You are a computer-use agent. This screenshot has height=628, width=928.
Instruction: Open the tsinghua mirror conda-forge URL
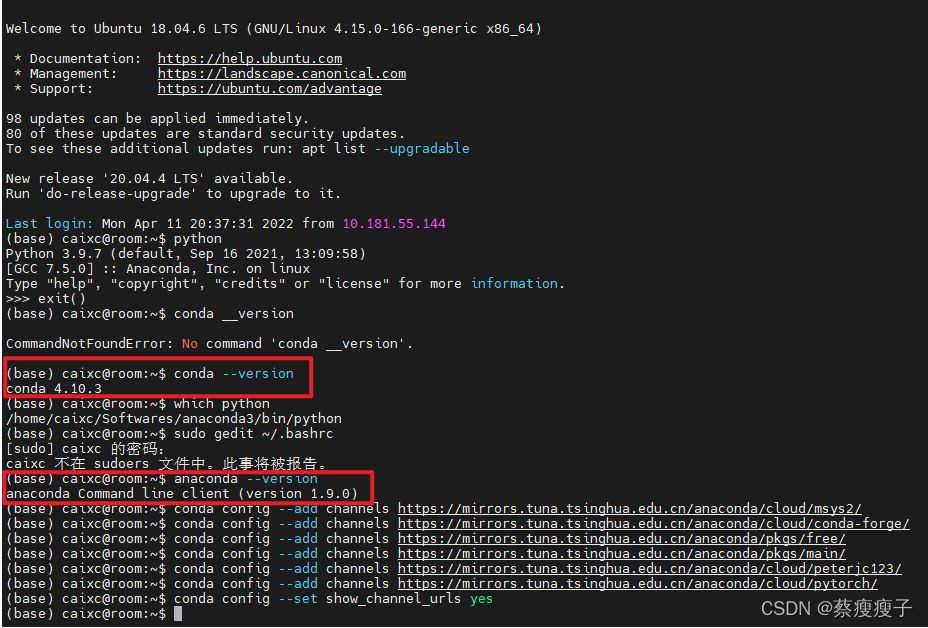pyautogui.click(x=653, y=524)
